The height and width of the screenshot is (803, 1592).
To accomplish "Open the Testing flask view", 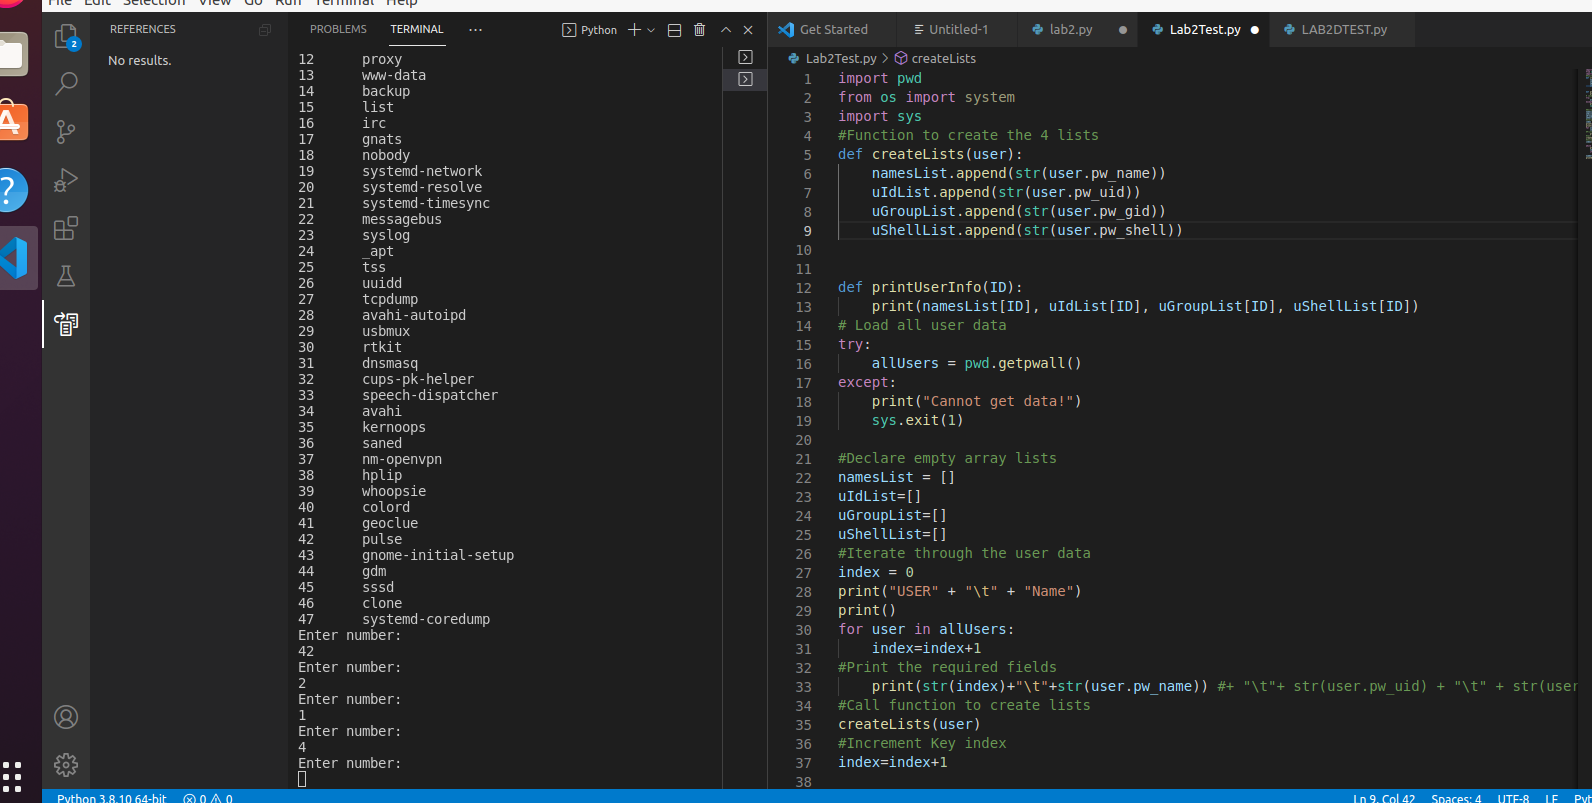I will [66, 276].
